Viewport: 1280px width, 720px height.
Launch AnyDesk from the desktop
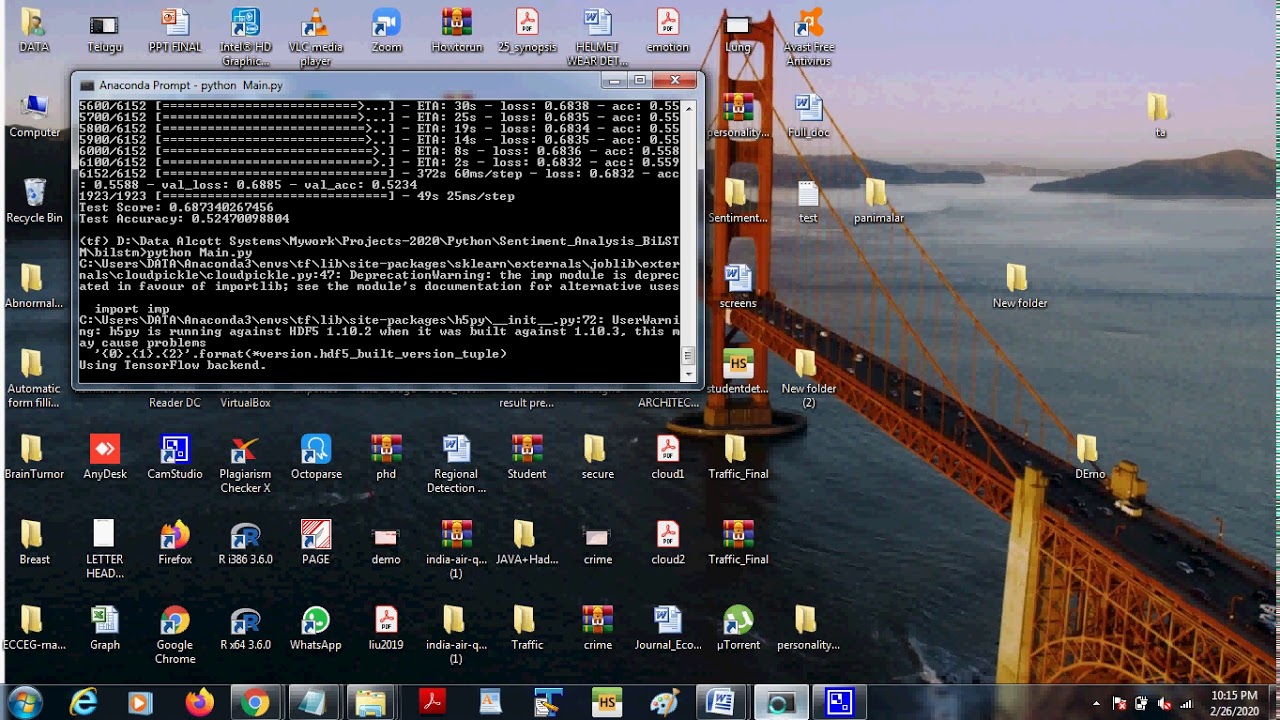pyautogui.click(x=104, y=458)
